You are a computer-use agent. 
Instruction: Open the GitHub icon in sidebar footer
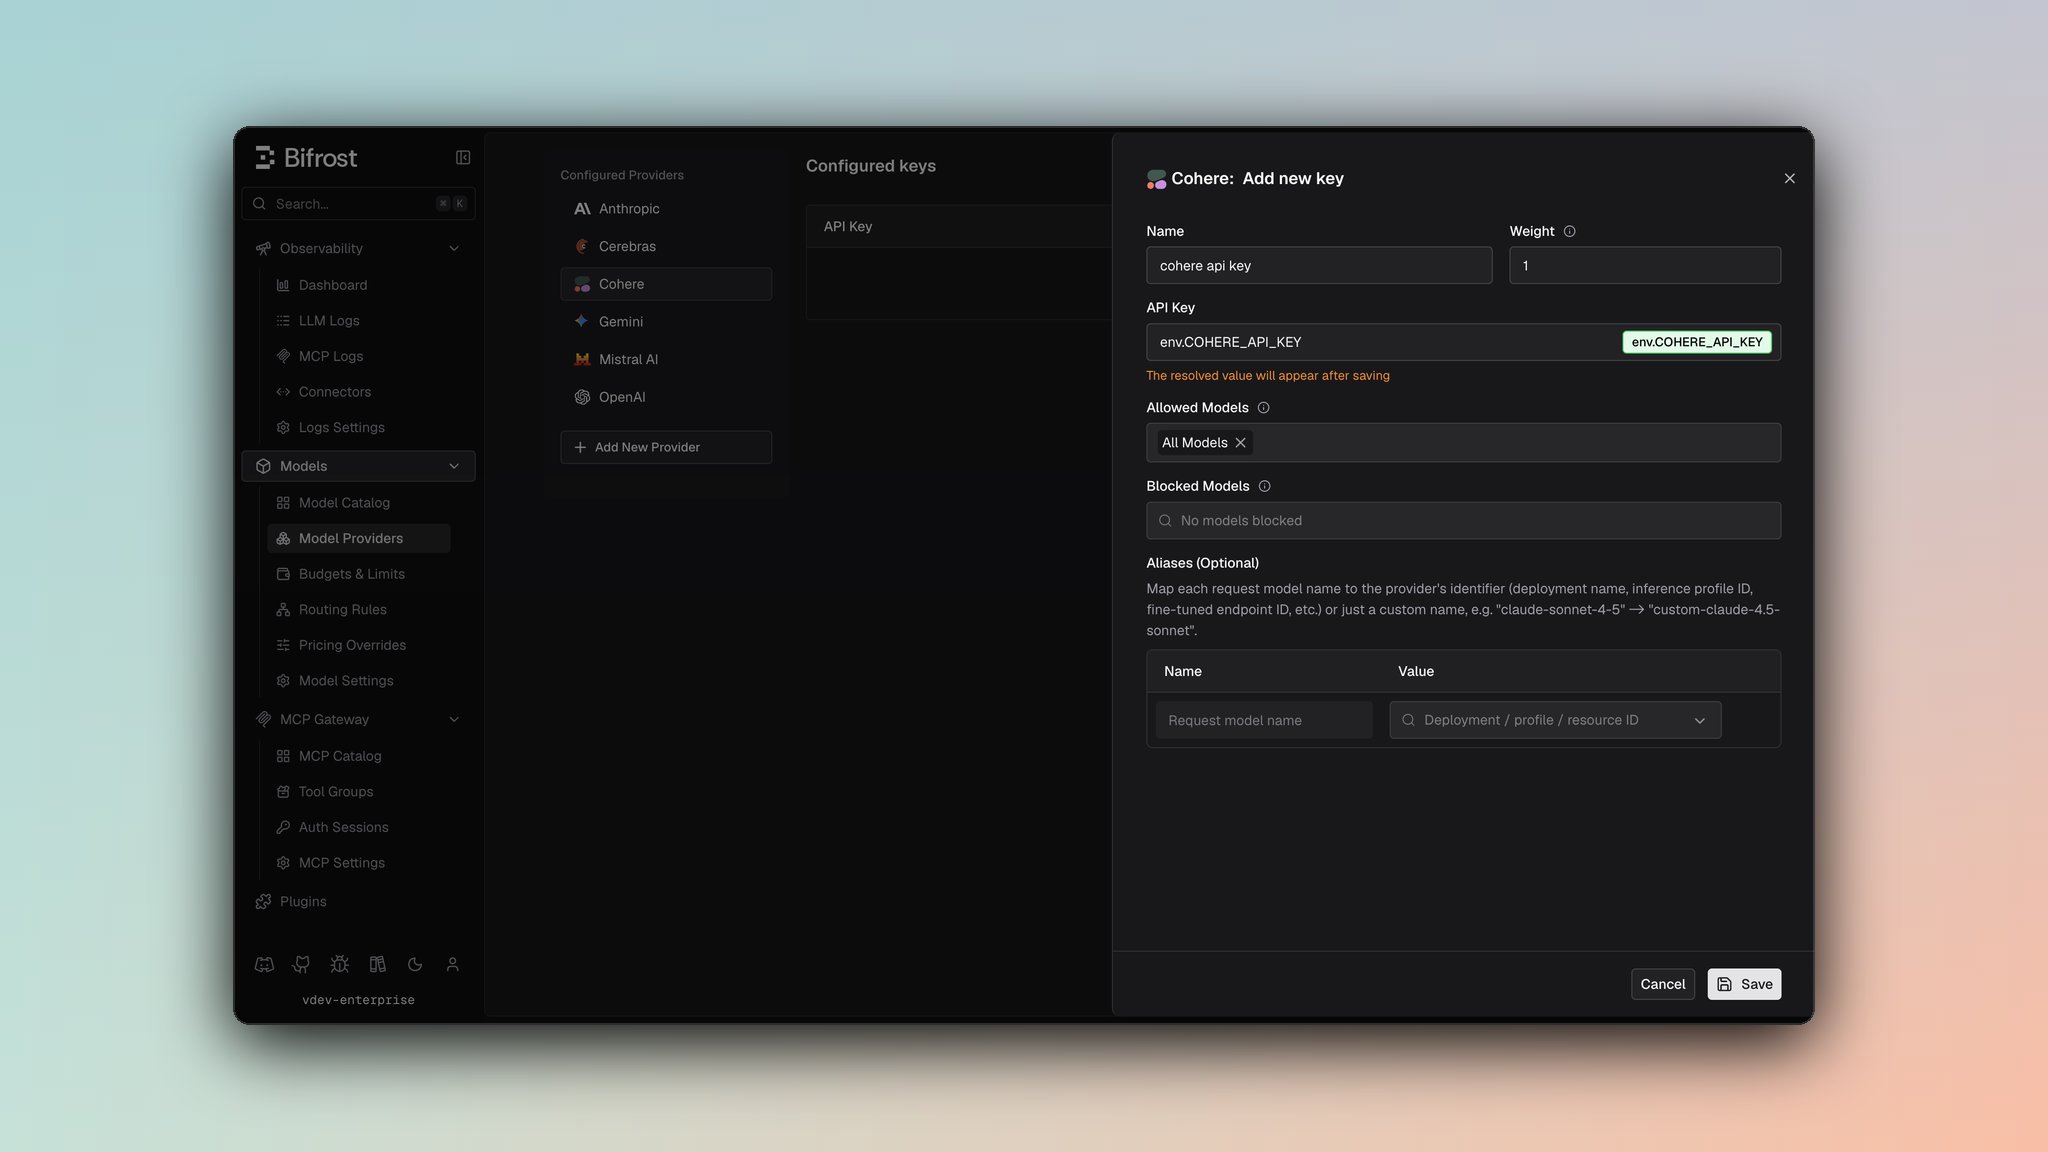tap(301, 964)
